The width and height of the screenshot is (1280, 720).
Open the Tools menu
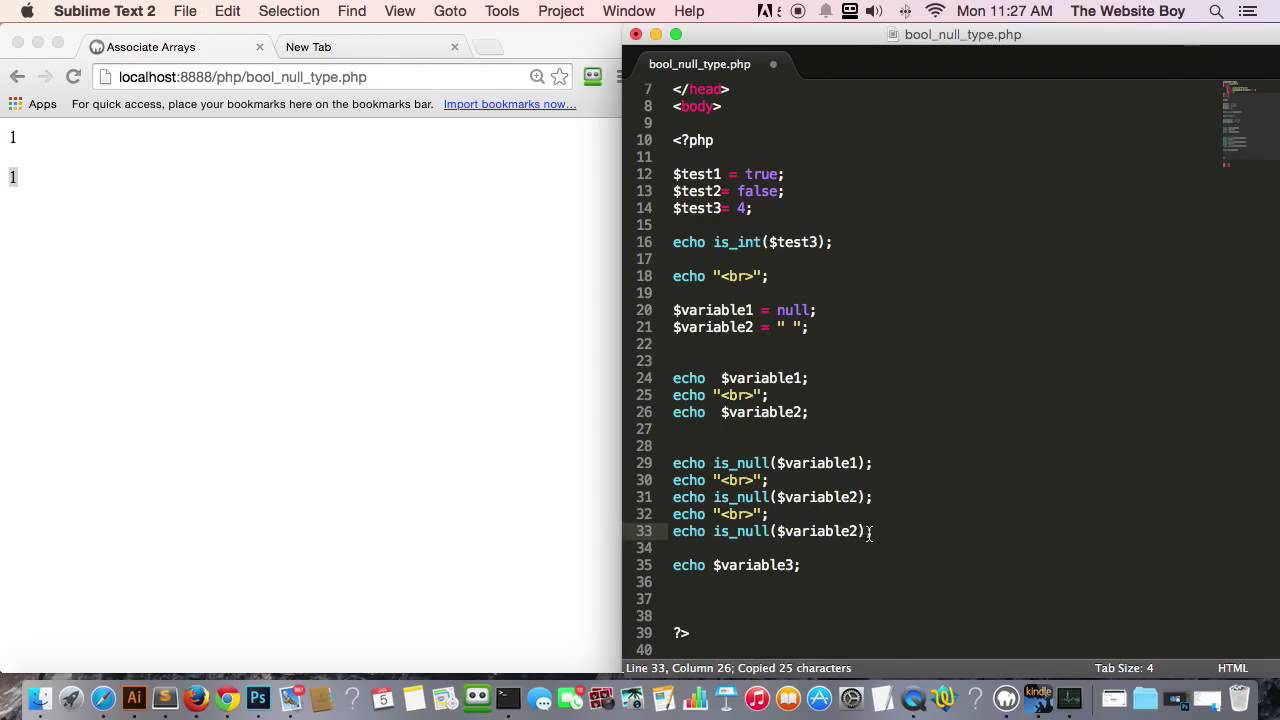click(502, 11)
